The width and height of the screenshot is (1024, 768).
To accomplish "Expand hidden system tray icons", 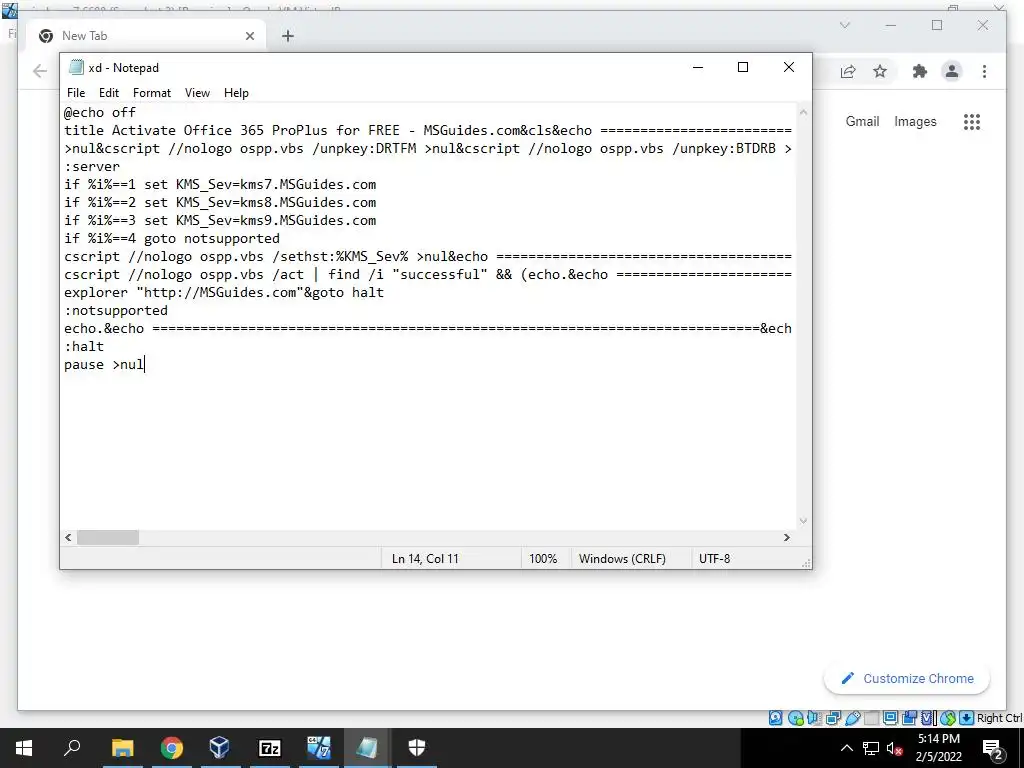I will (x=846, y=748).
